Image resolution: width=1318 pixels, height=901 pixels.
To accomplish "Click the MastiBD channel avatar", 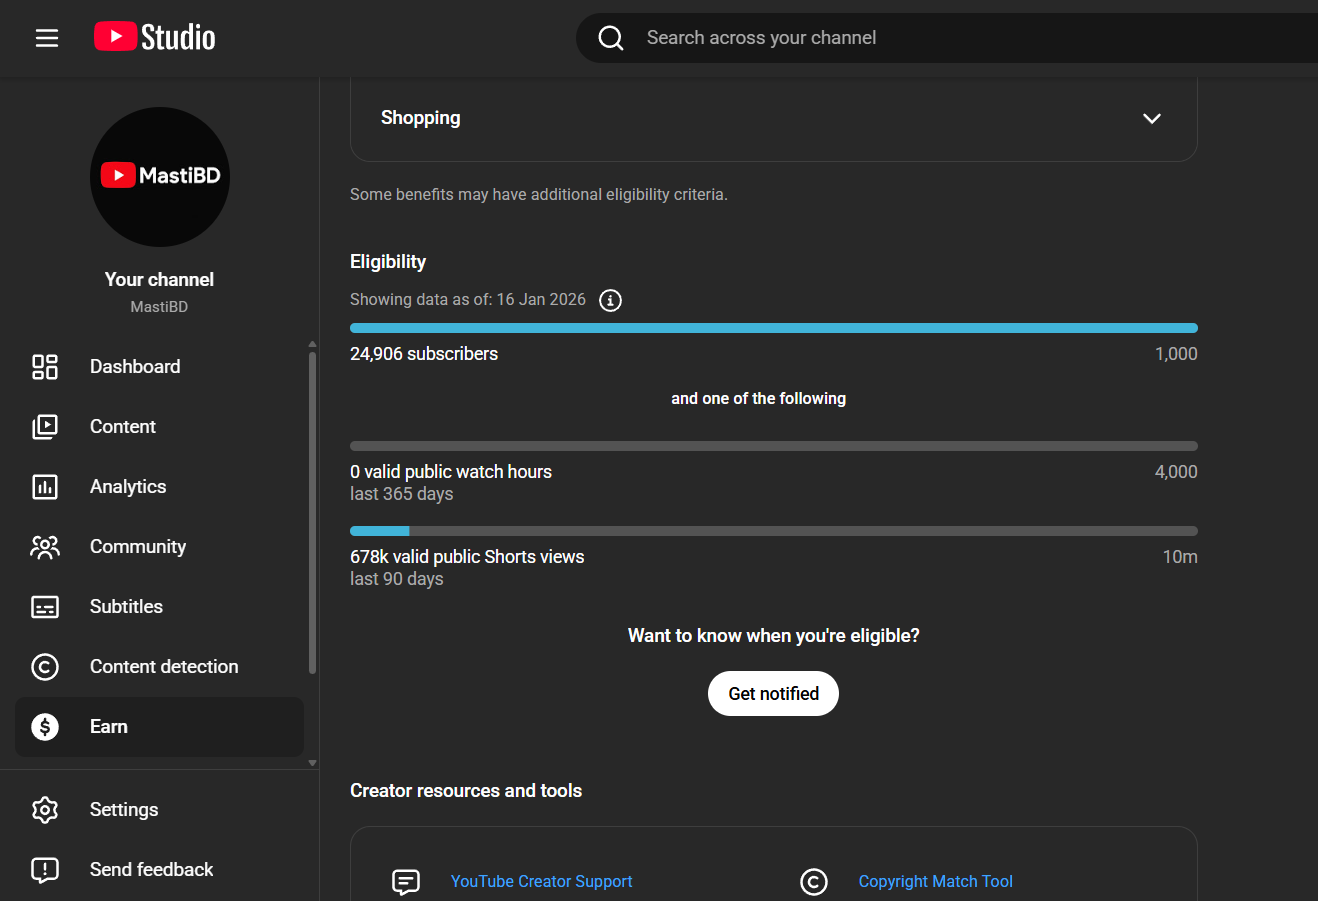I will (x=160, y=177).
